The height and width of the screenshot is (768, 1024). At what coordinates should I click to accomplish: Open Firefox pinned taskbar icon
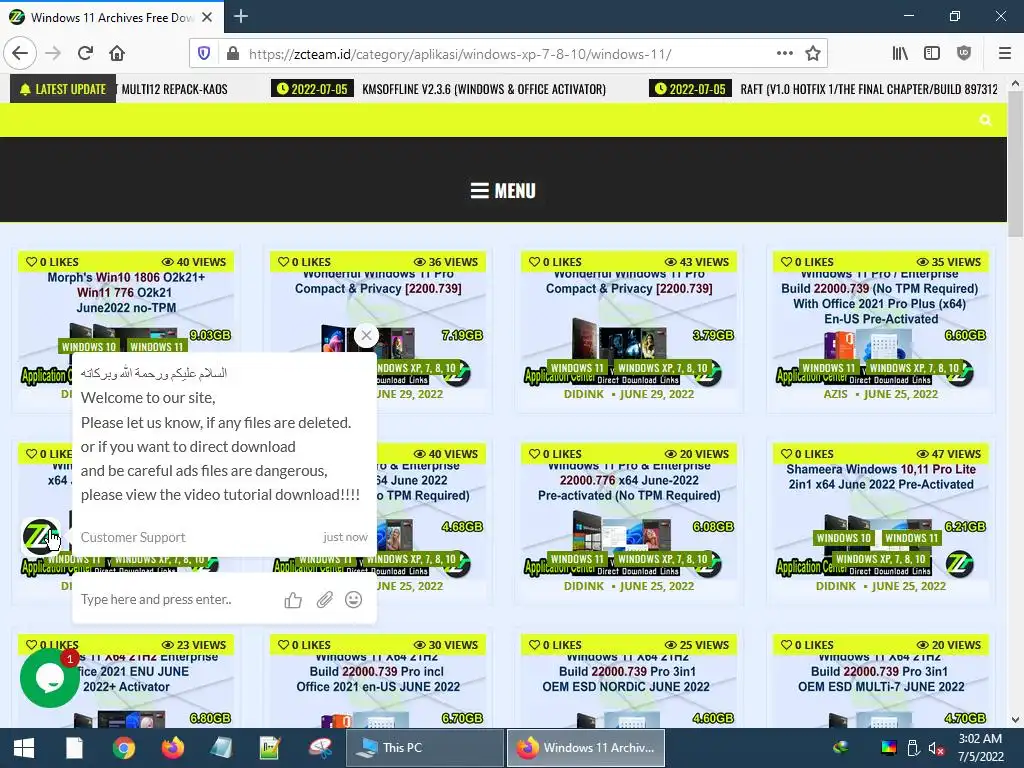[173, 748]
